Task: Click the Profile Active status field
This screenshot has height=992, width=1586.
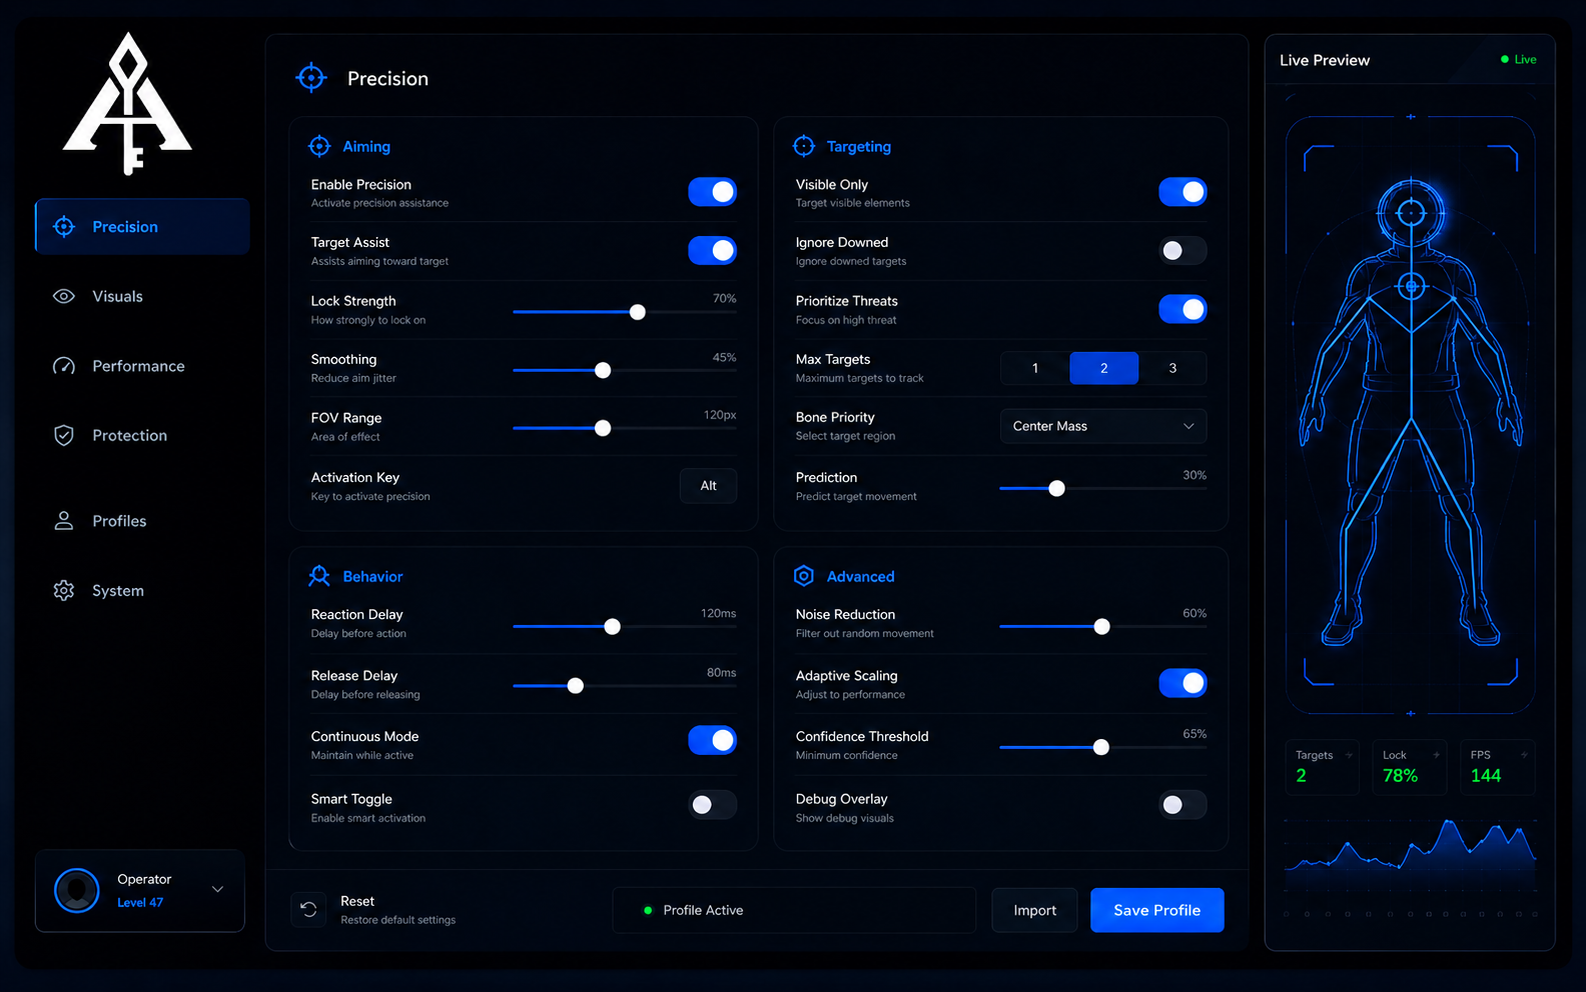Action: click(794, 910)
